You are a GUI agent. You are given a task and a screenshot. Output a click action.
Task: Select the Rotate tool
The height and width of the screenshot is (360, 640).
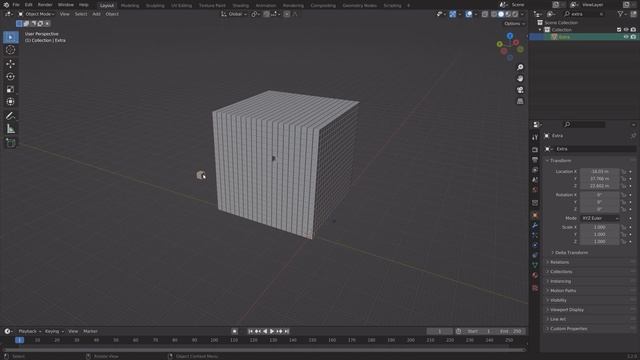(x=11, y=76)
